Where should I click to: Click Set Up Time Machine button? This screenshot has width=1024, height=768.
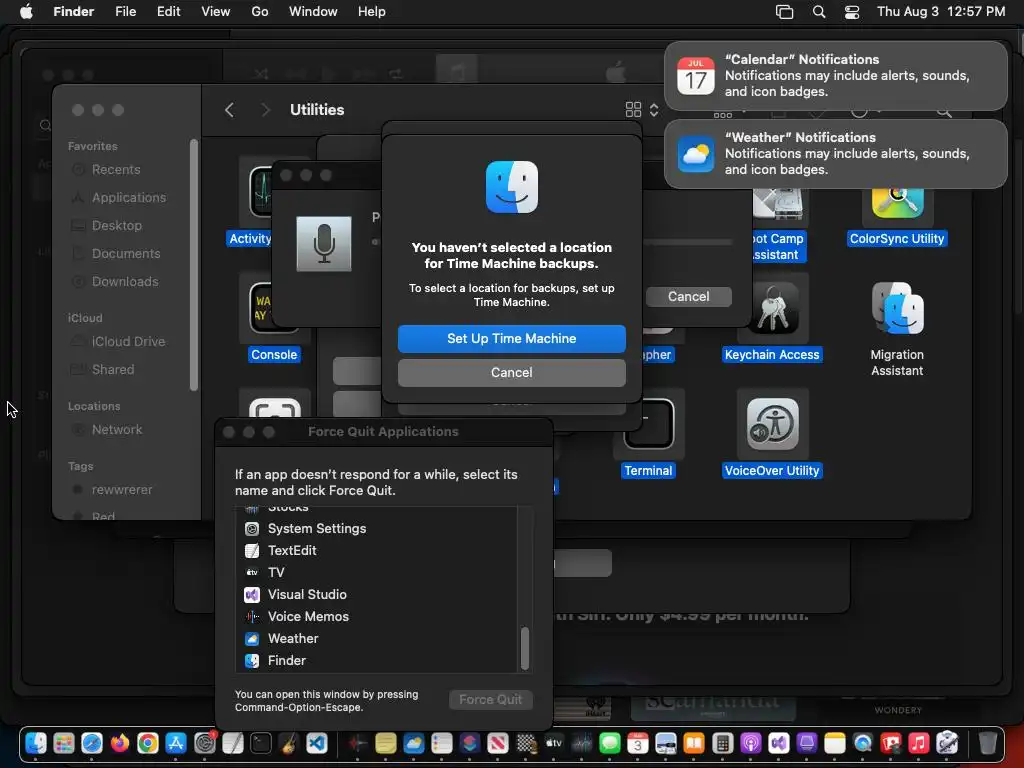[511, 338]
